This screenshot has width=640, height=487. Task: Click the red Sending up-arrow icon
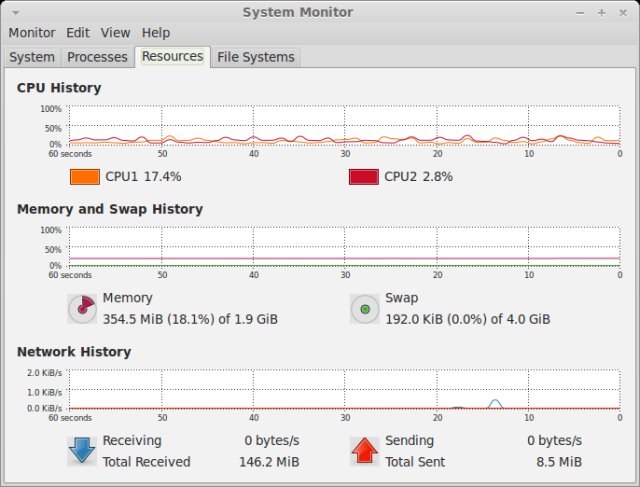pyautogui.click(x=365, y=451)
